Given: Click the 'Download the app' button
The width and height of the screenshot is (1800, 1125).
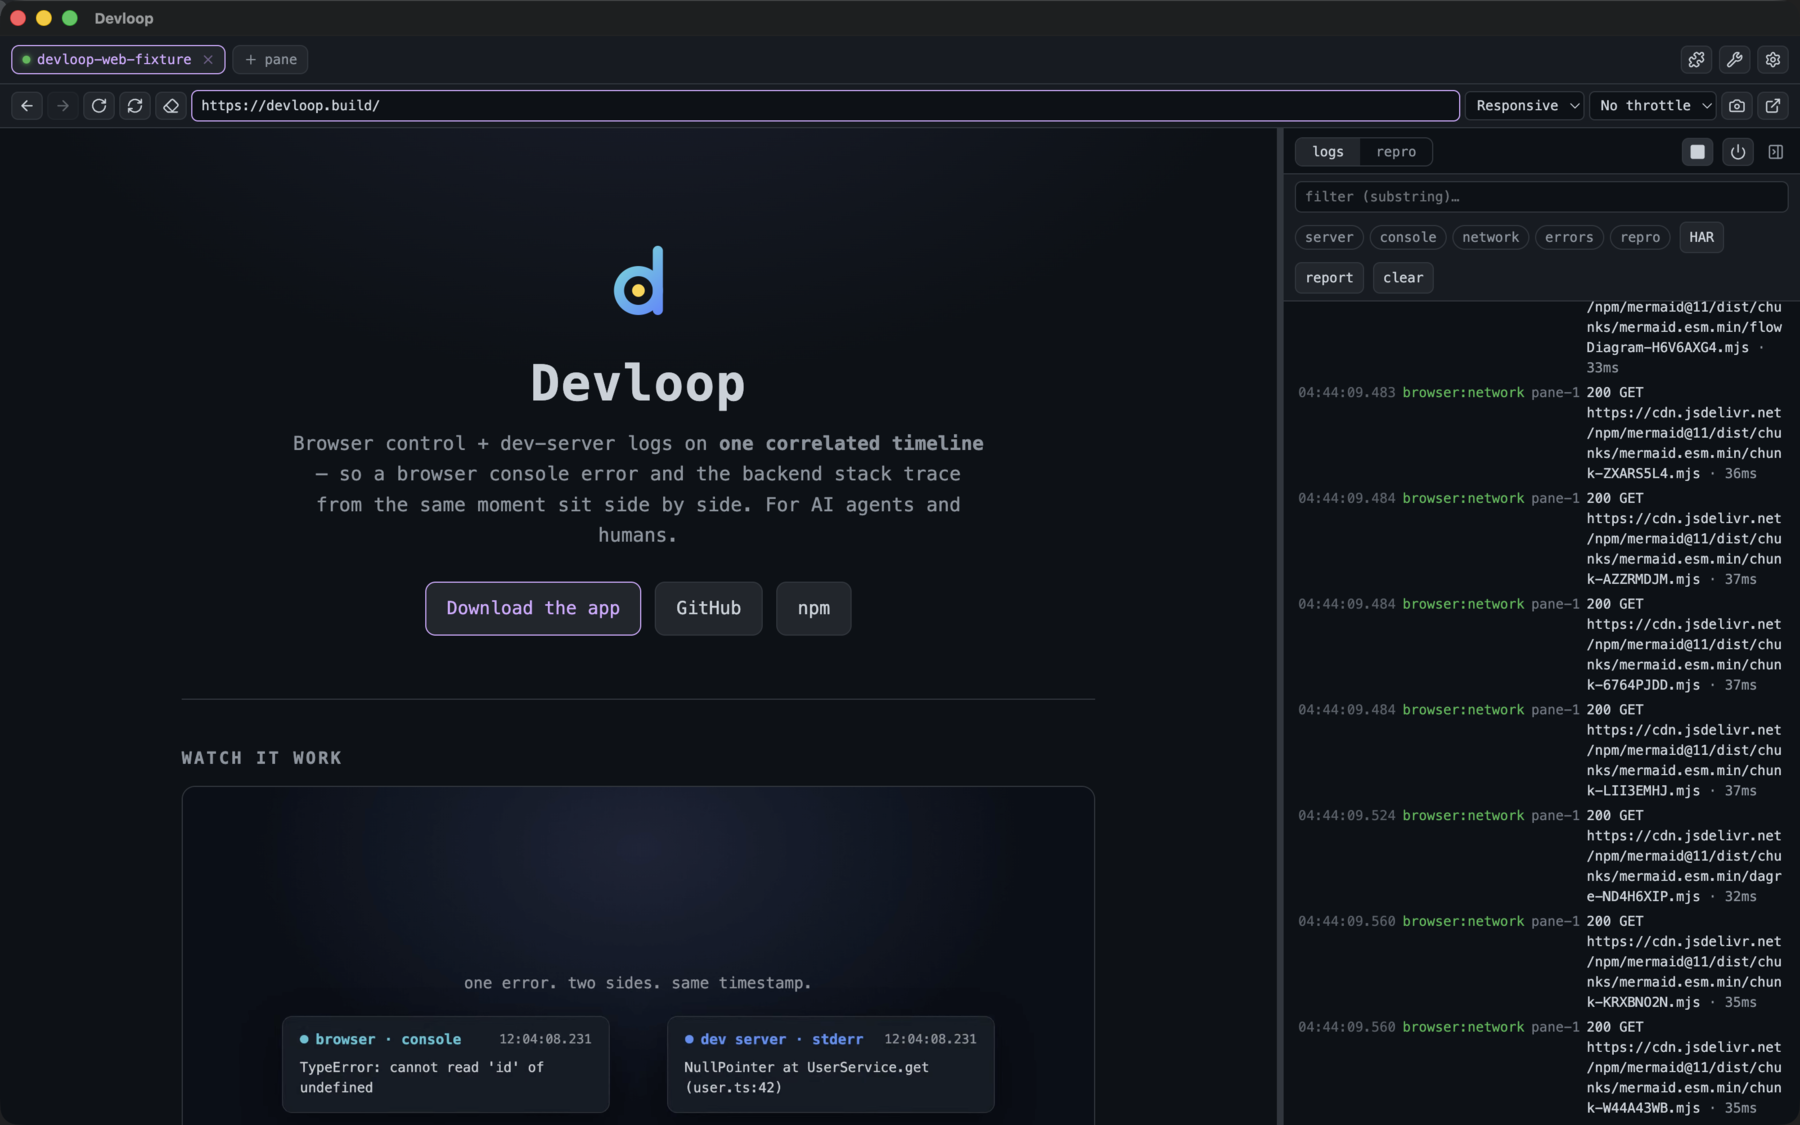Looking at the screenshot, I should pyautogui.click(x=533, y=608).
